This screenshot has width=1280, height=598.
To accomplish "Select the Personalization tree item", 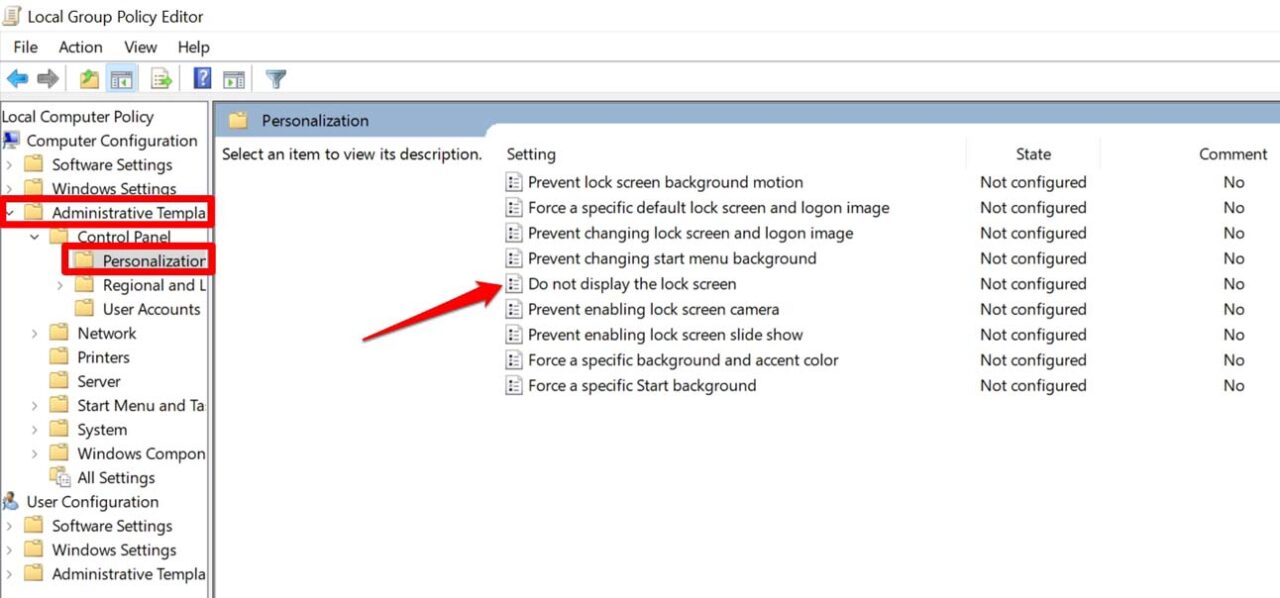I will pos(154,261).
